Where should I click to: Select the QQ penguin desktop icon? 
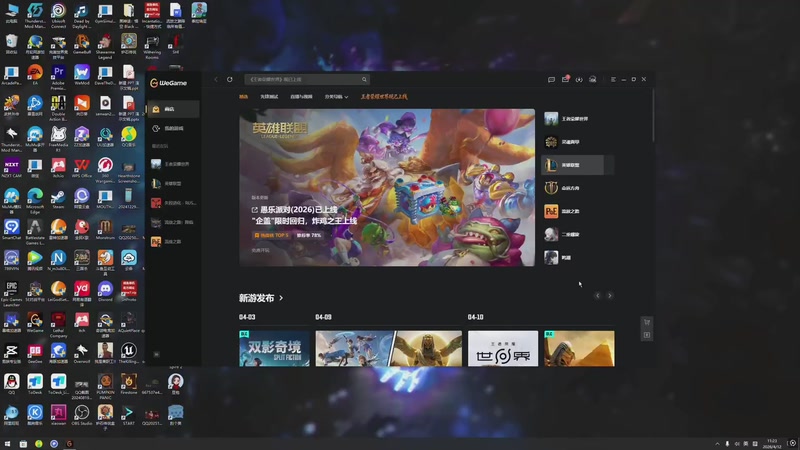click(11, 385)
